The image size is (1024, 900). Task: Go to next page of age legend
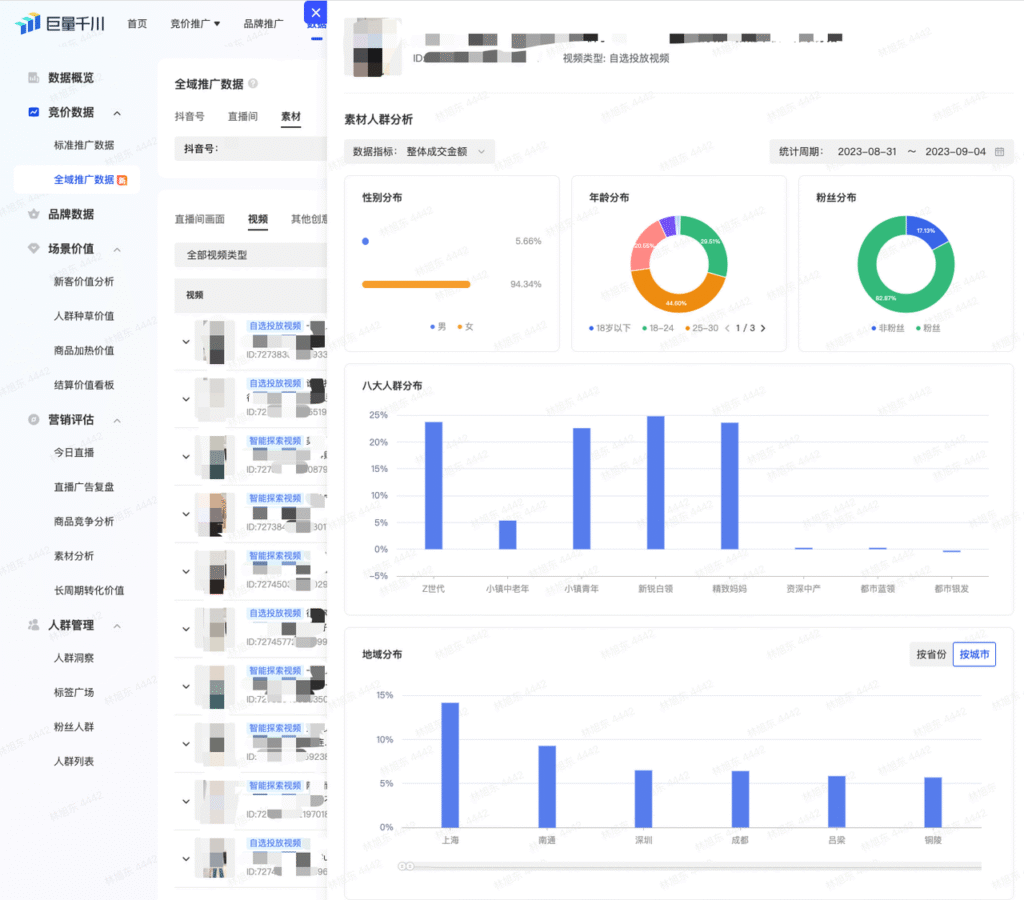click(x=762, y=328)
